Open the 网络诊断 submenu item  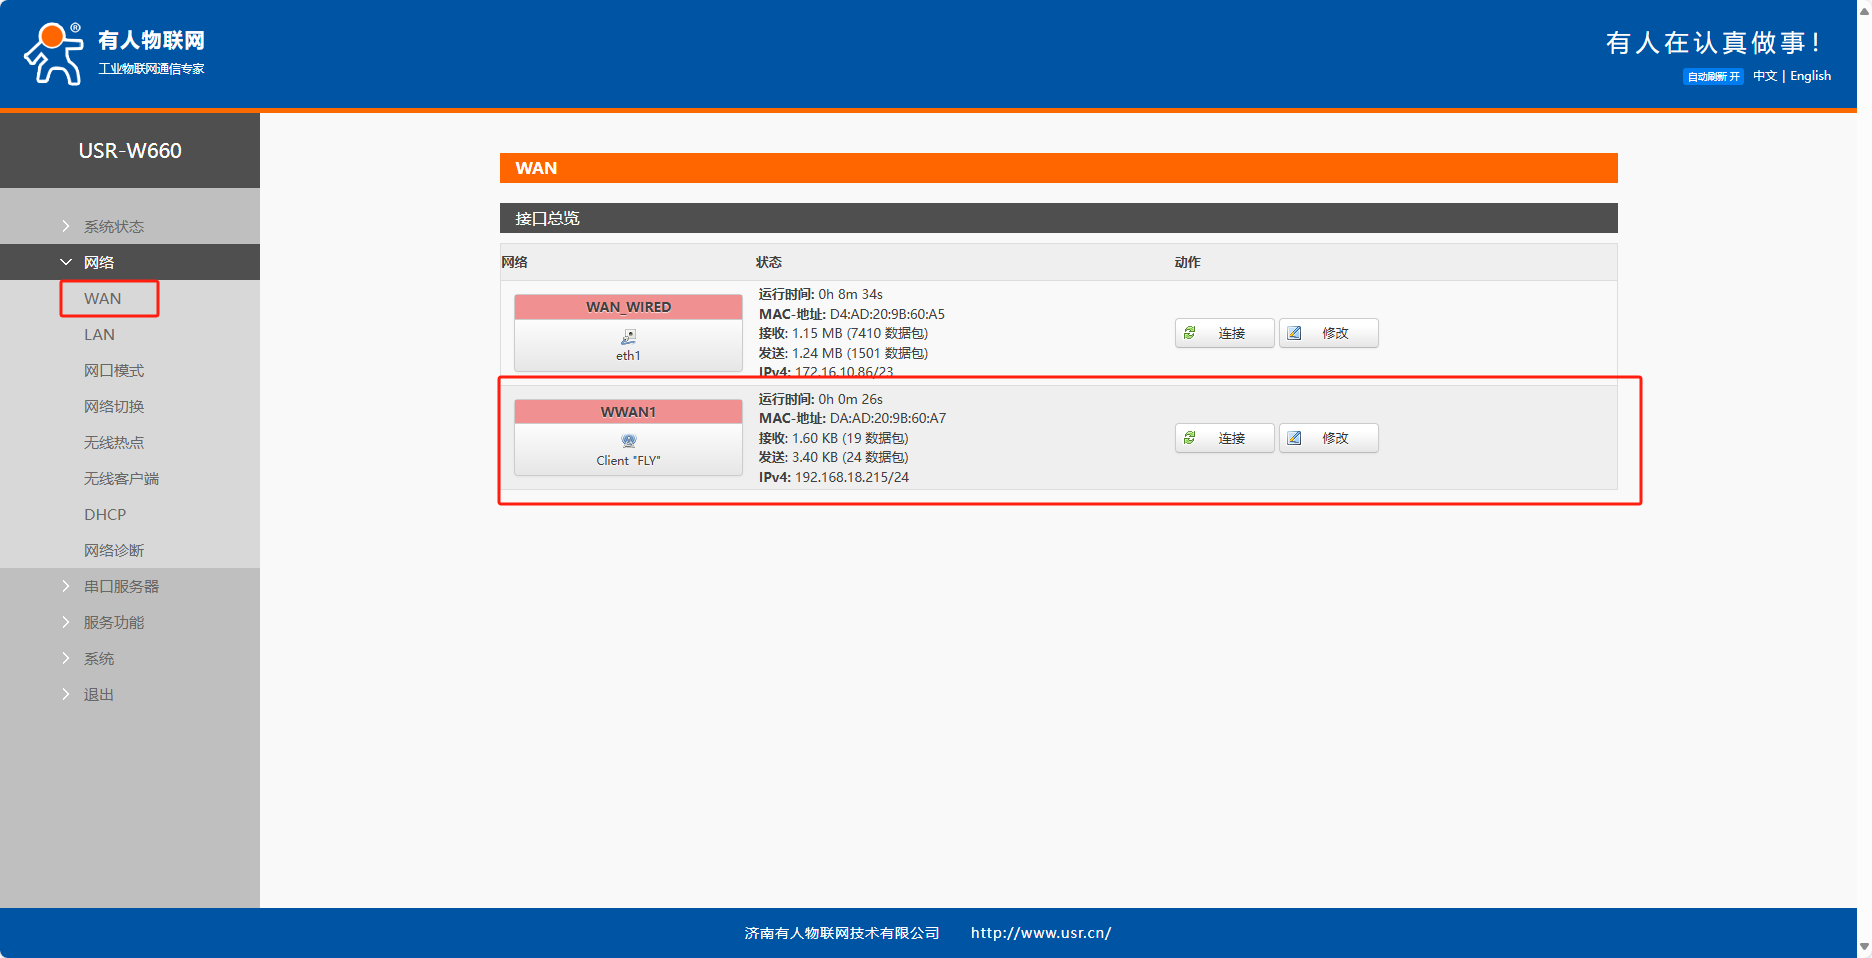(114, 551)
